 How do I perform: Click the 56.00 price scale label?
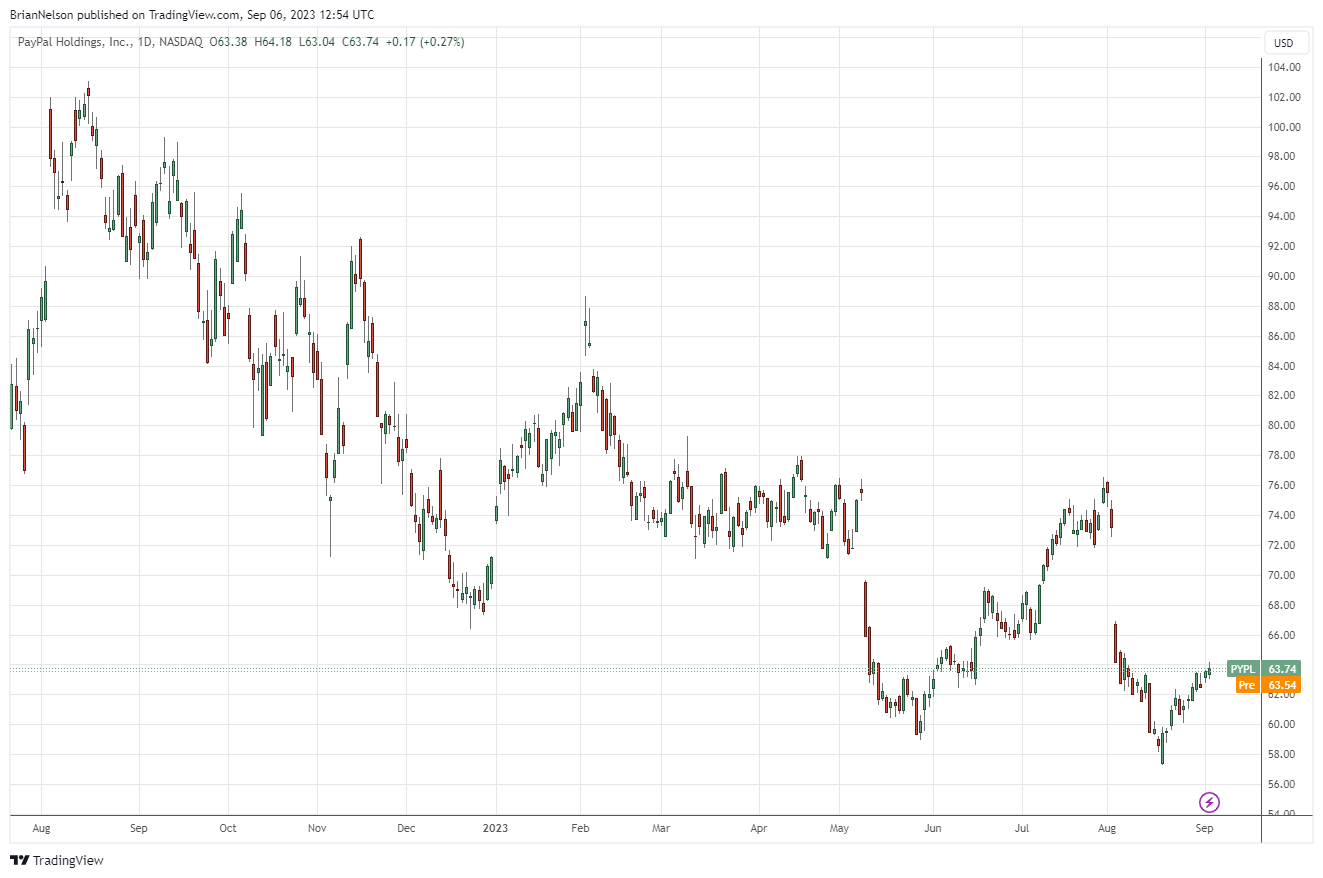[x=1283, y=784]
